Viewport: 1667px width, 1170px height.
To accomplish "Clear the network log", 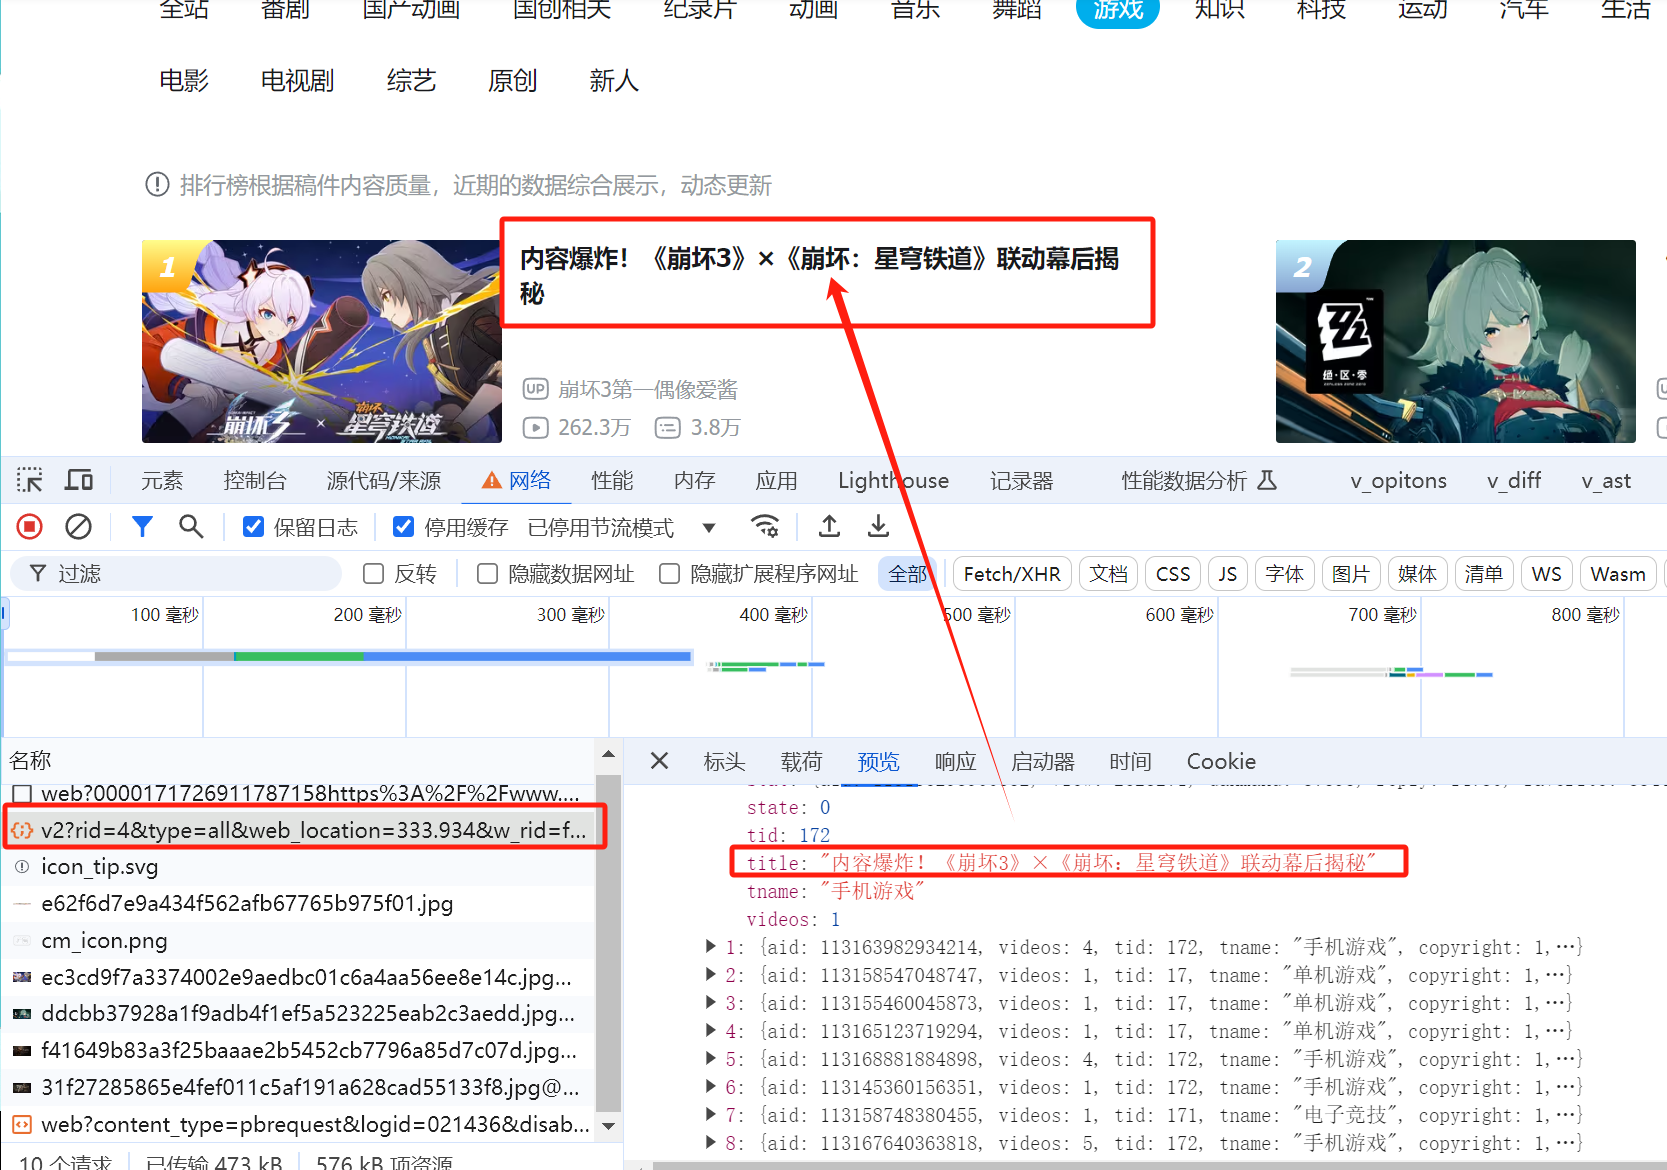I will 78,527.
